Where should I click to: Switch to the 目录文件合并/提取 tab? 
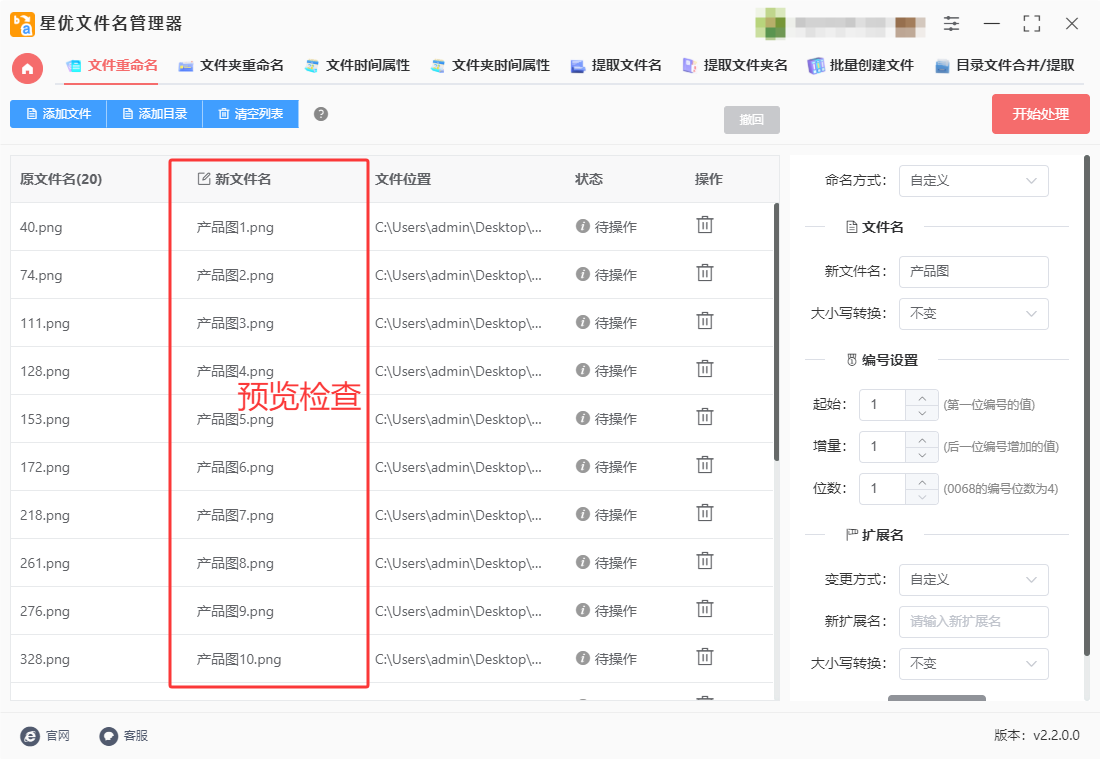point(1005,66)
